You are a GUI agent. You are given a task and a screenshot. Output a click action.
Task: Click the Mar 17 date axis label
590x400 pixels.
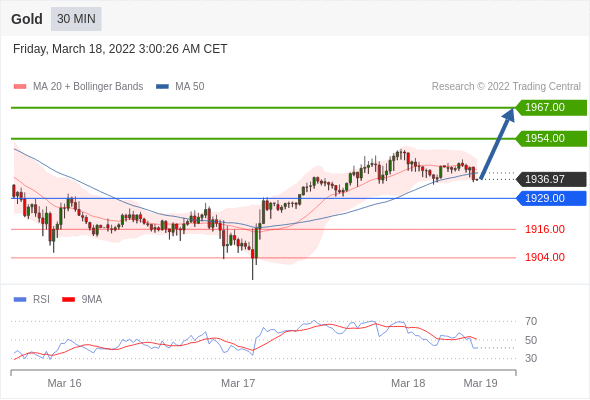tap(238, 383)
